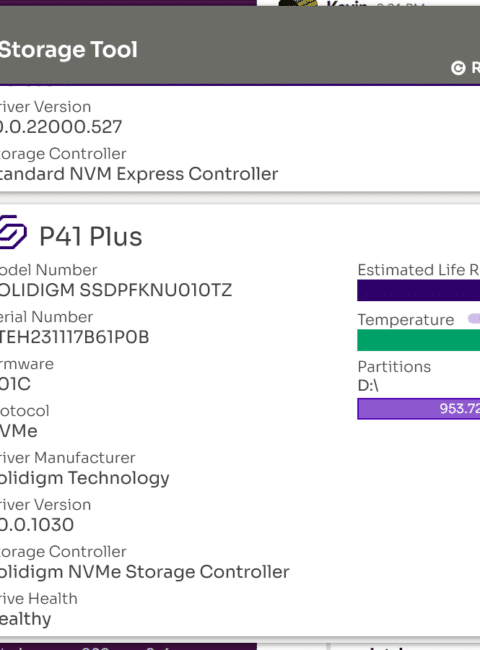The image size is (480, 650).
Task: Click Solidigm Technology driver manufacturer text
Action: (x=85, y=478)
